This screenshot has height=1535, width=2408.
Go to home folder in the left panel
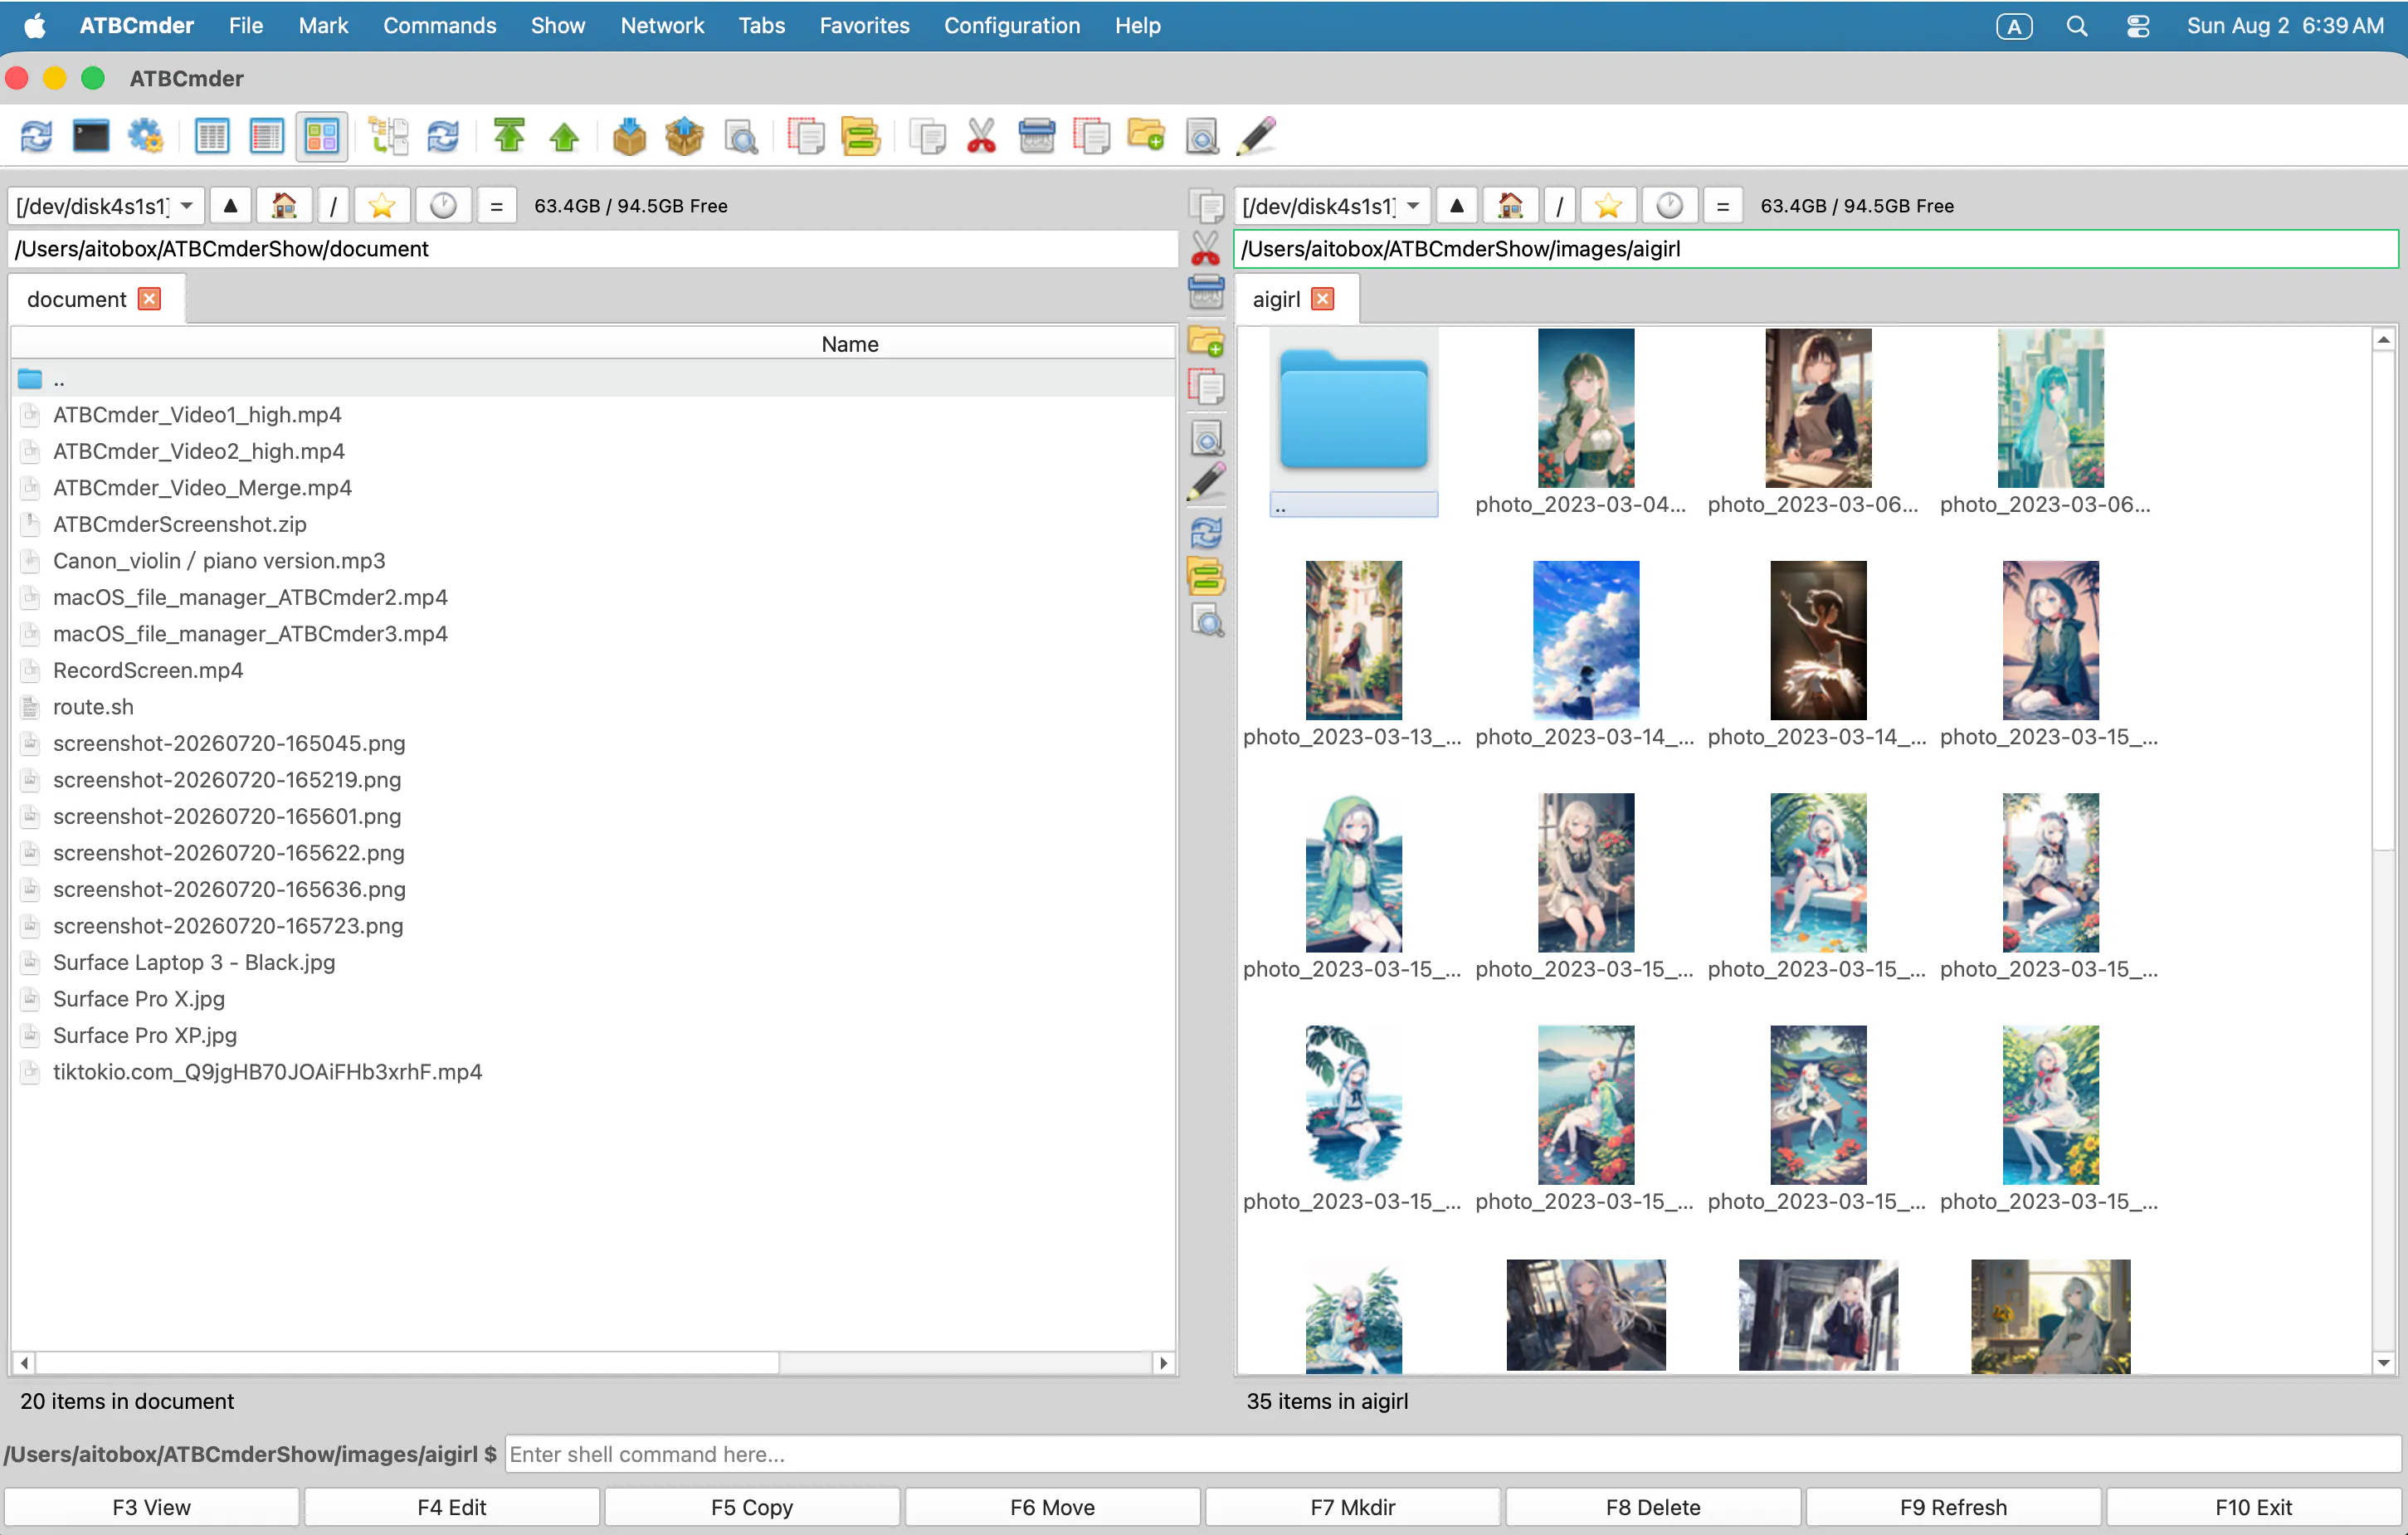tap(284, 206)
